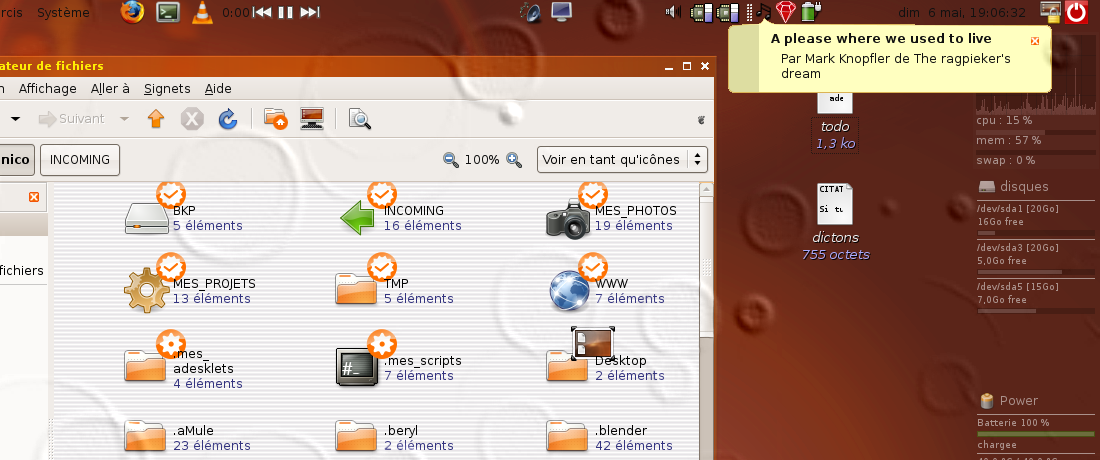Open VLC media player from the panel
The image size is (1100, 460).
coord(202,12)
